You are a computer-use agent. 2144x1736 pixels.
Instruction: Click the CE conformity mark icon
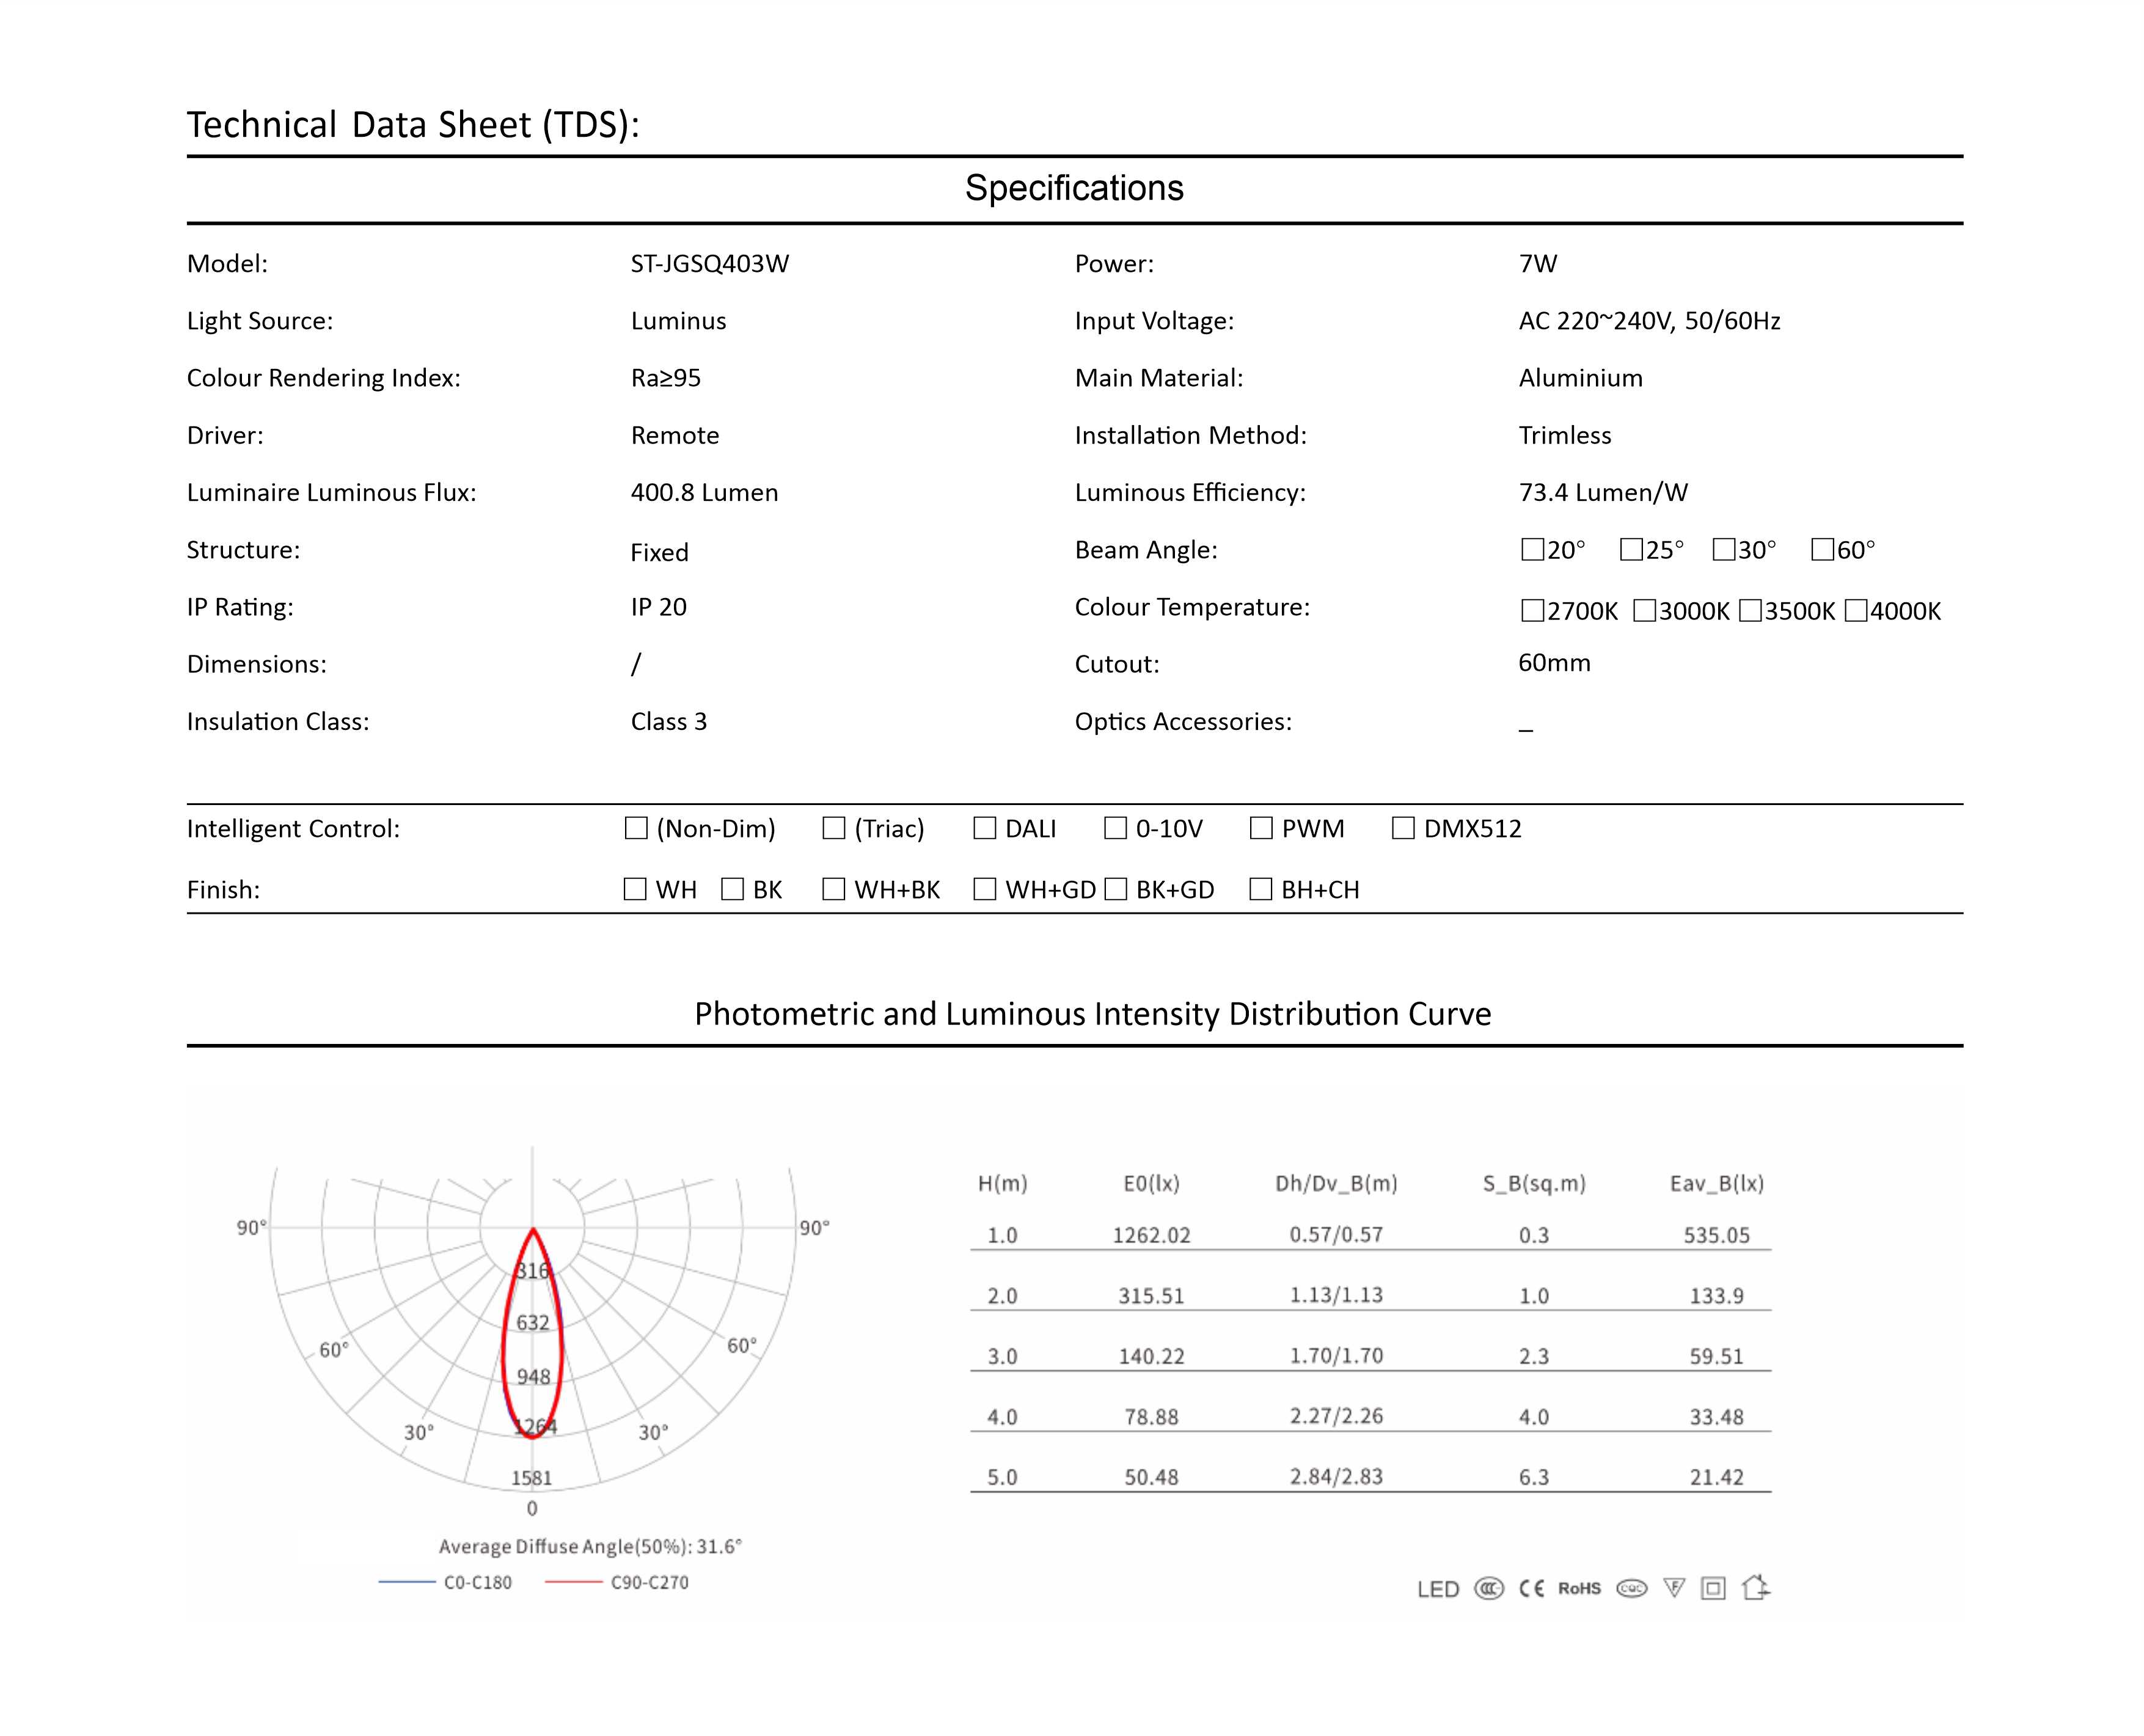click(x=1531, y=1588)
